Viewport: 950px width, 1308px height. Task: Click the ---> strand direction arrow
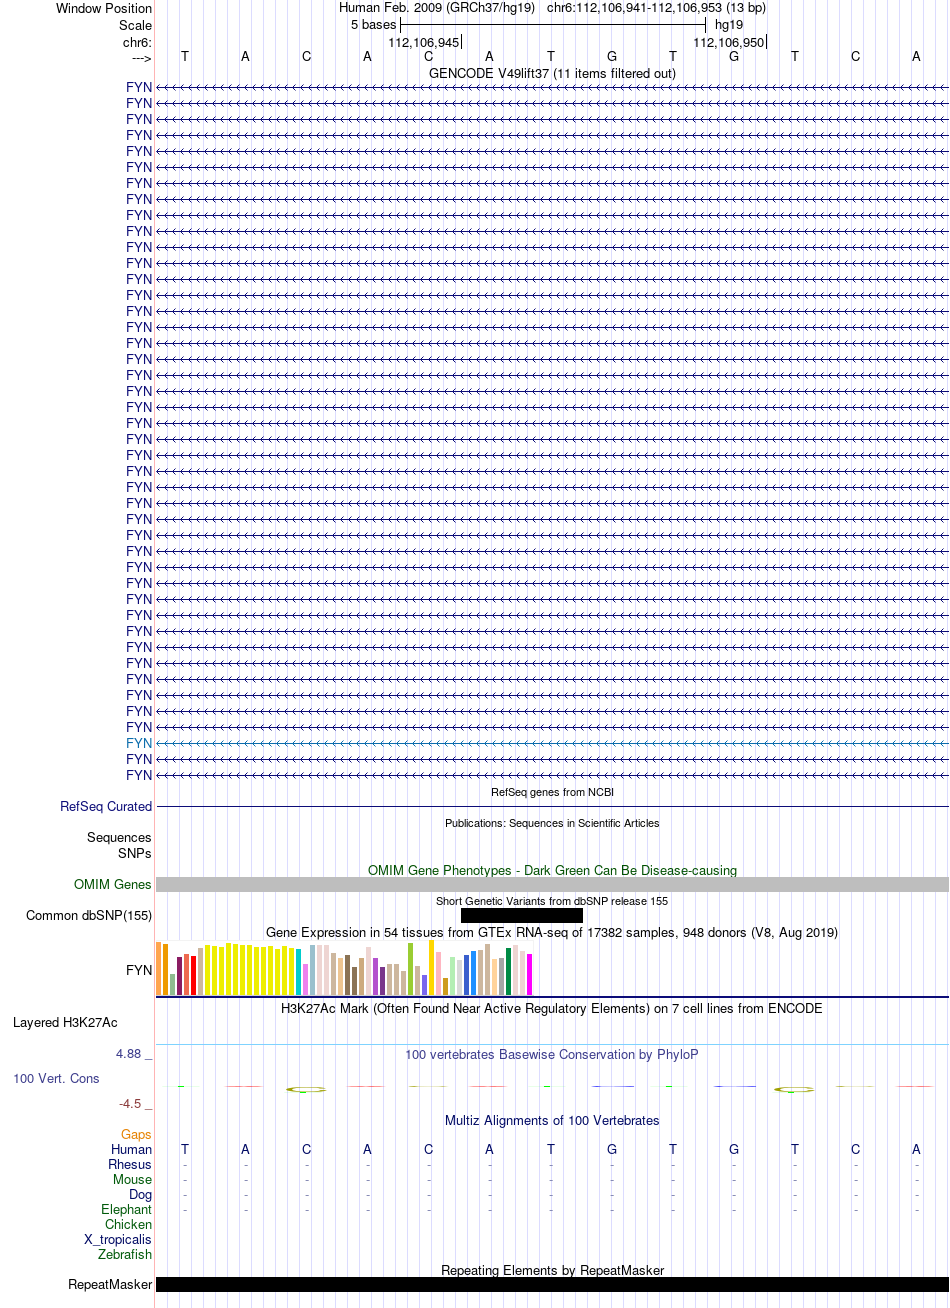141,58
